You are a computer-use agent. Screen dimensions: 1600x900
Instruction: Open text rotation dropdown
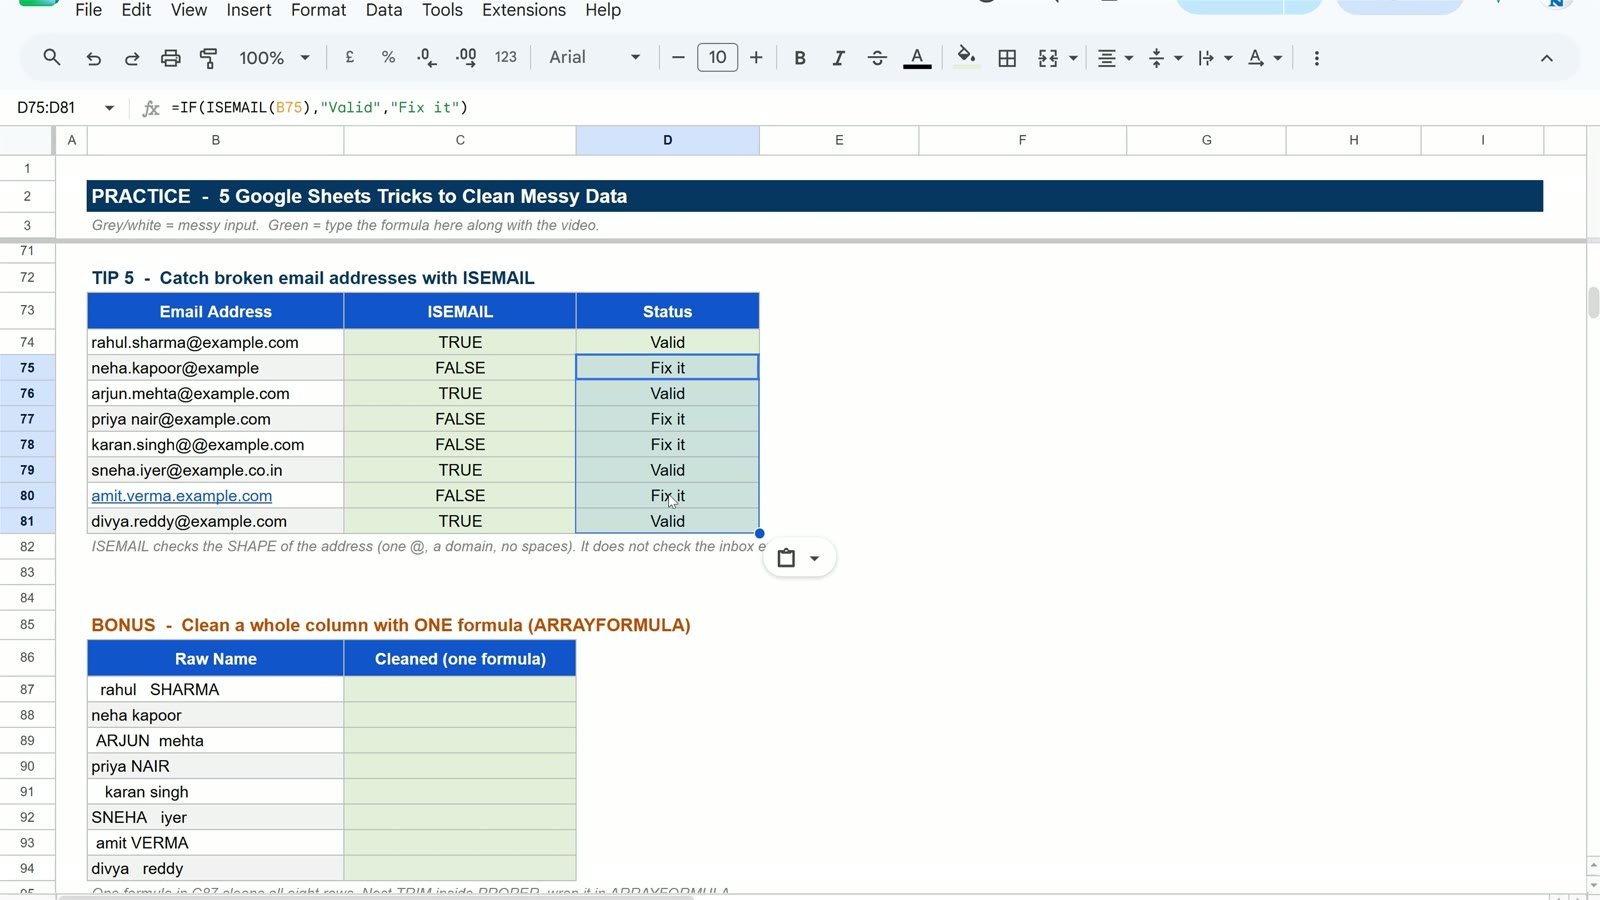point(1264,58)
